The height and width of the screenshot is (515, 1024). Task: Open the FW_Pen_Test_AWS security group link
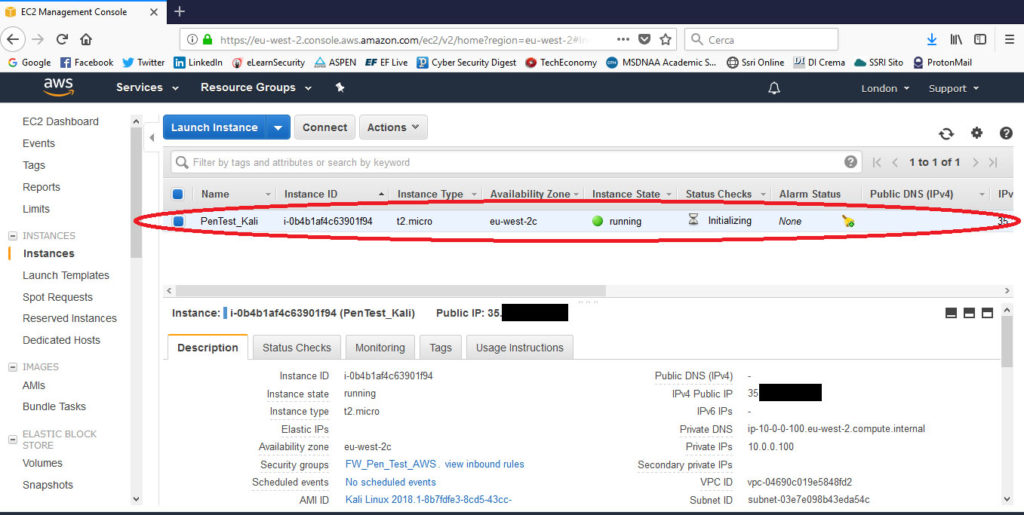[x=392, y=464]
